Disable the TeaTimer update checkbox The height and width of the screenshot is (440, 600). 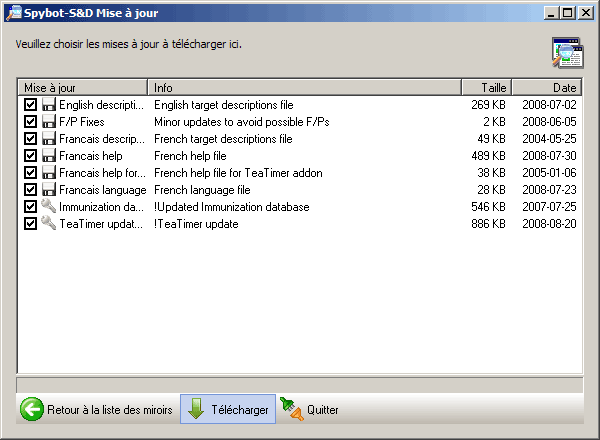[30, 224]
